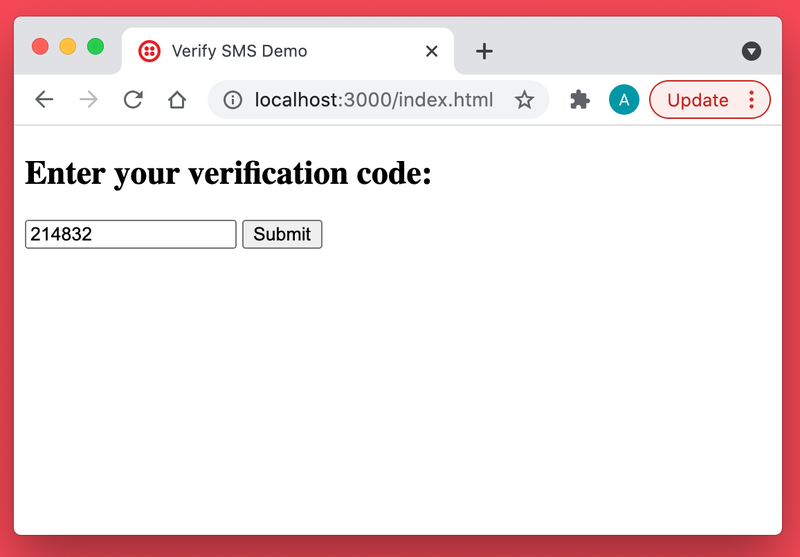This screenshot has width=800, height=557.
Task: Open the browser home page
Action: 177,99
